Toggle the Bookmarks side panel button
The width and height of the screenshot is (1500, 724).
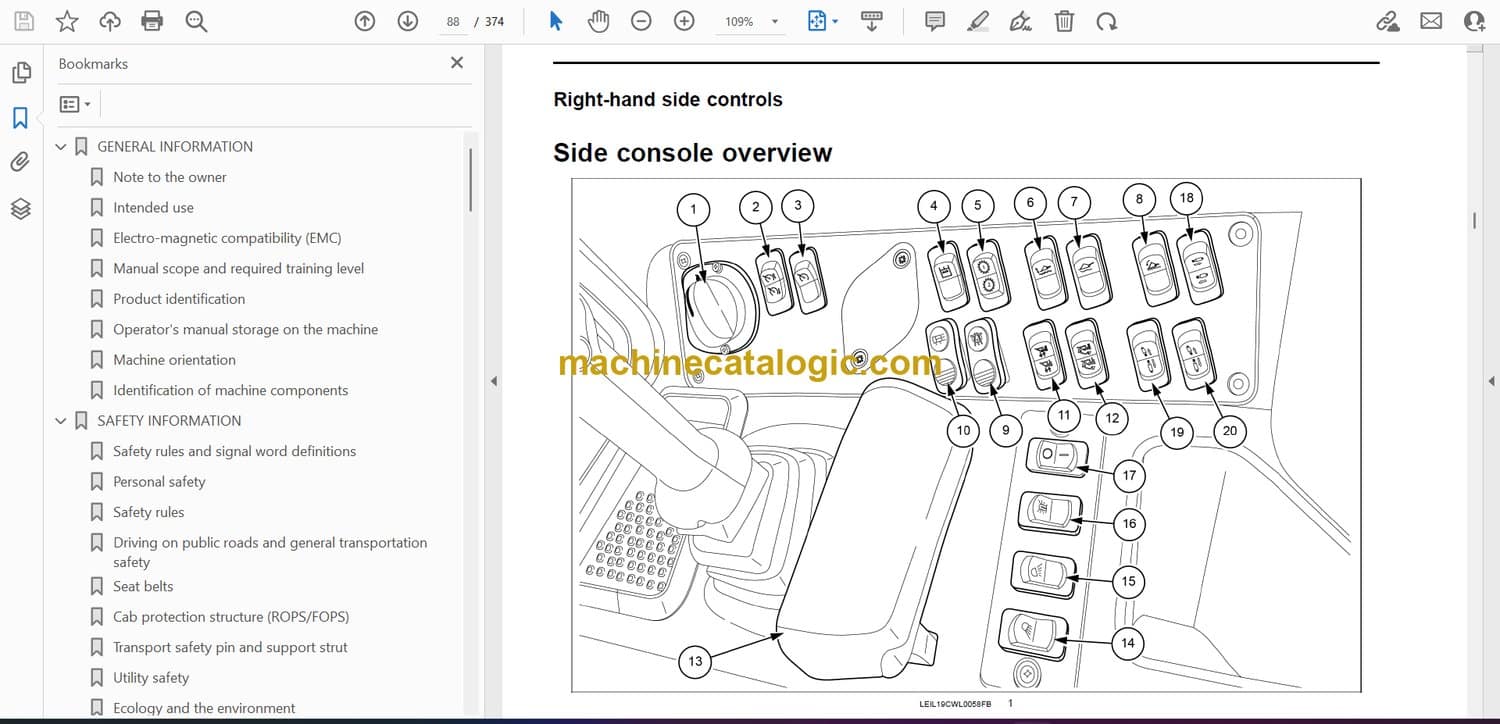20,118
